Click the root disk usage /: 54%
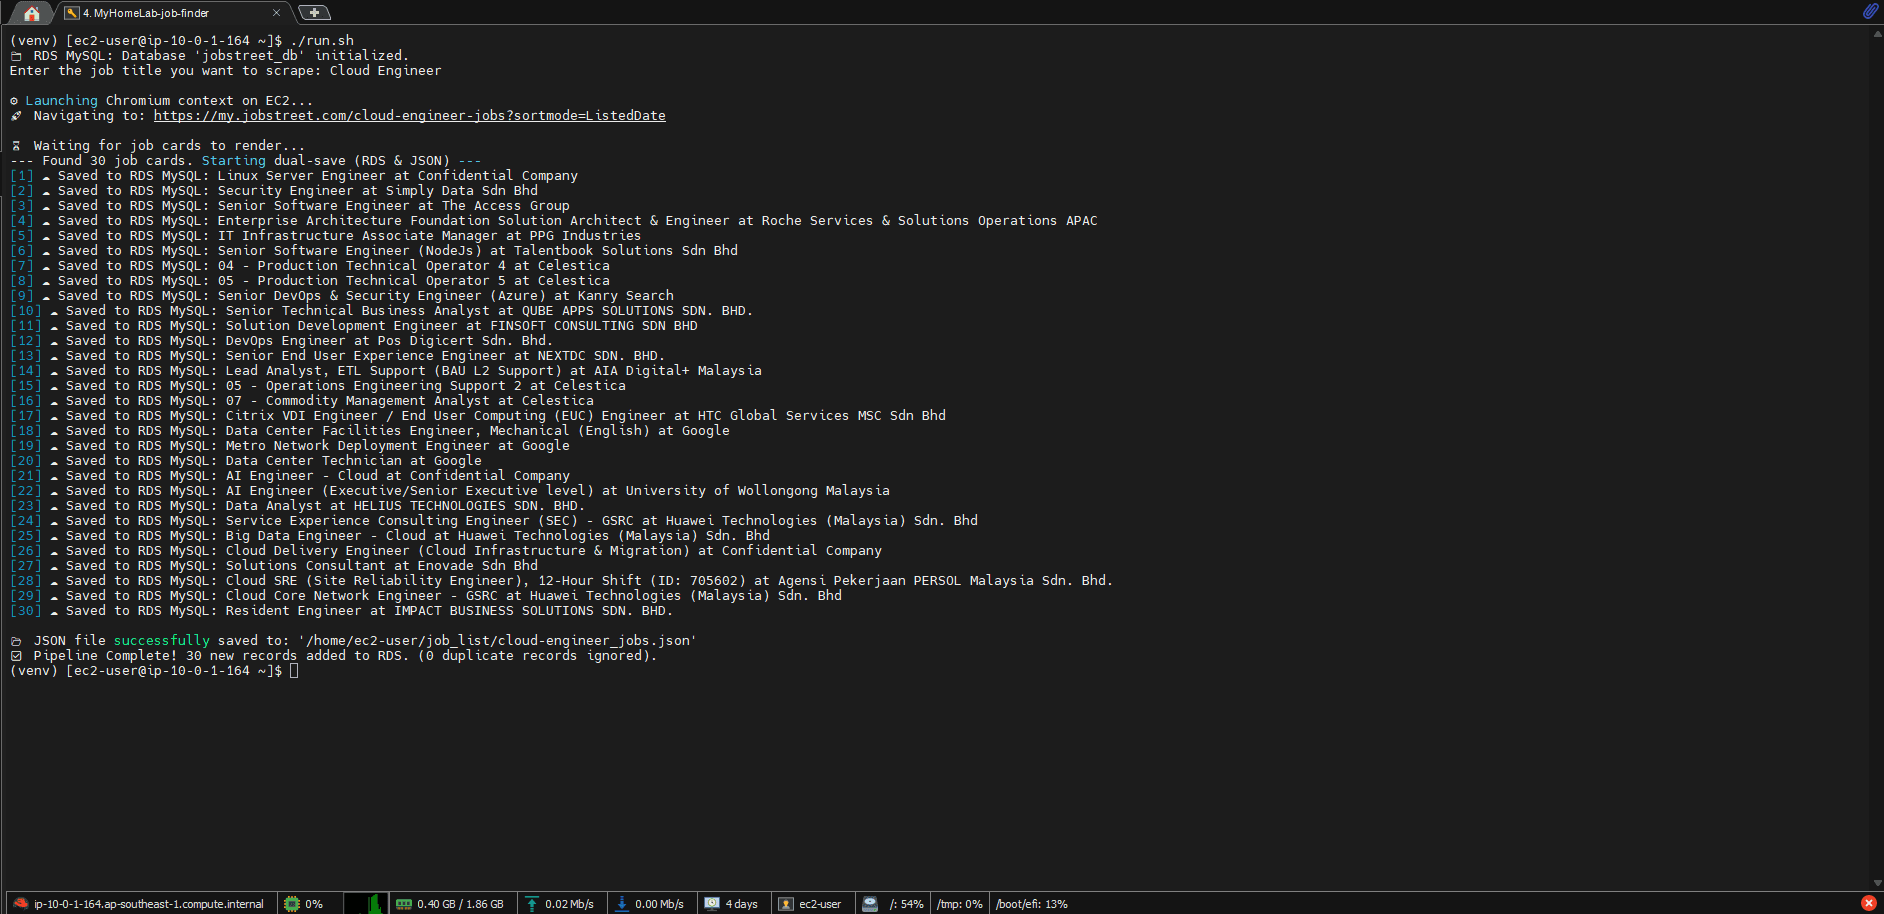The image size is (1884, 914). click(x=907, y=904)
